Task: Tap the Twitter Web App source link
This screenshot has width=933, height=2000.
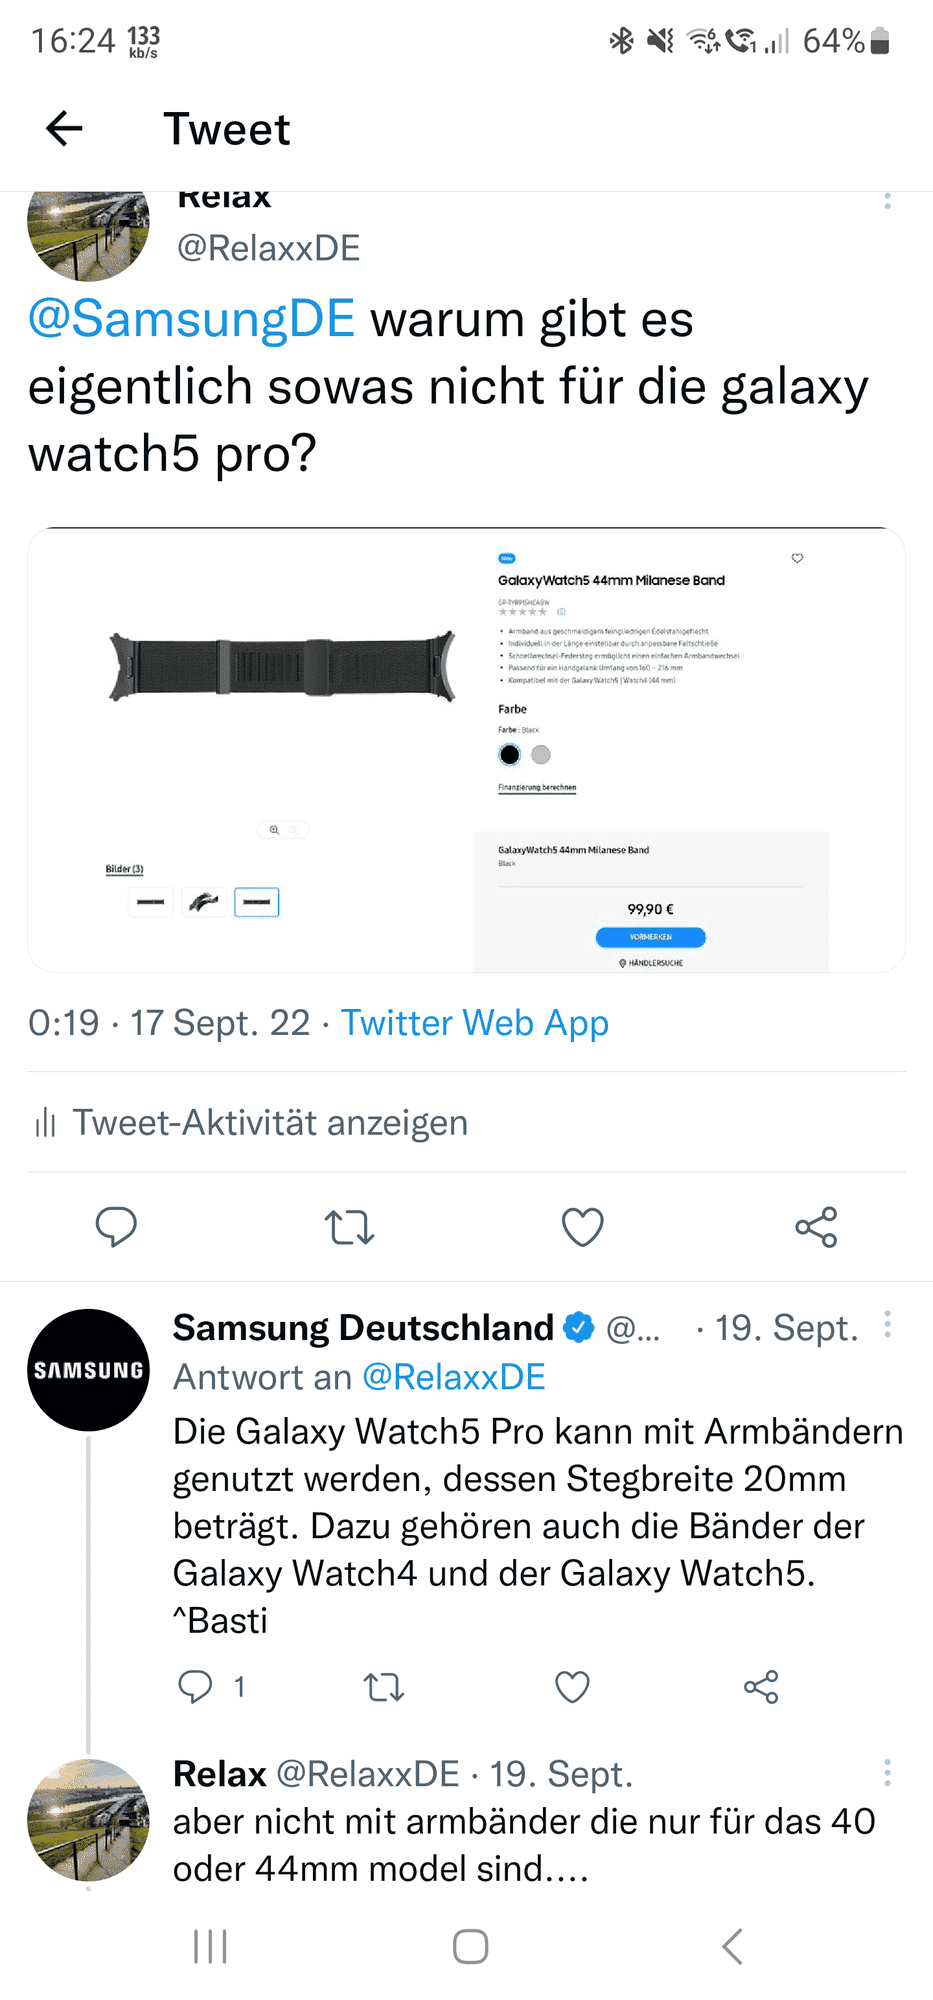Action: [474, 1023]
